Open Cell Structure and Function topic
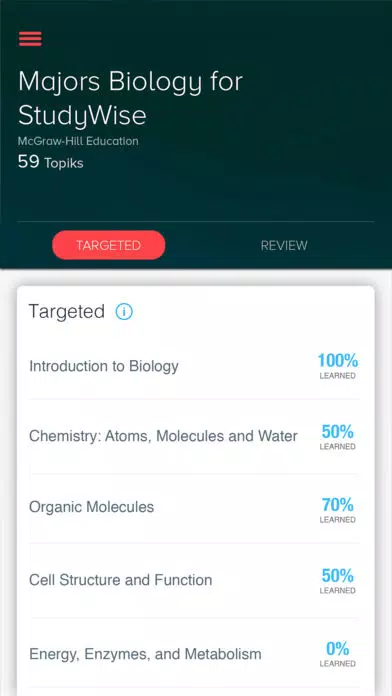The image size is (392, 696). (194, 580)
